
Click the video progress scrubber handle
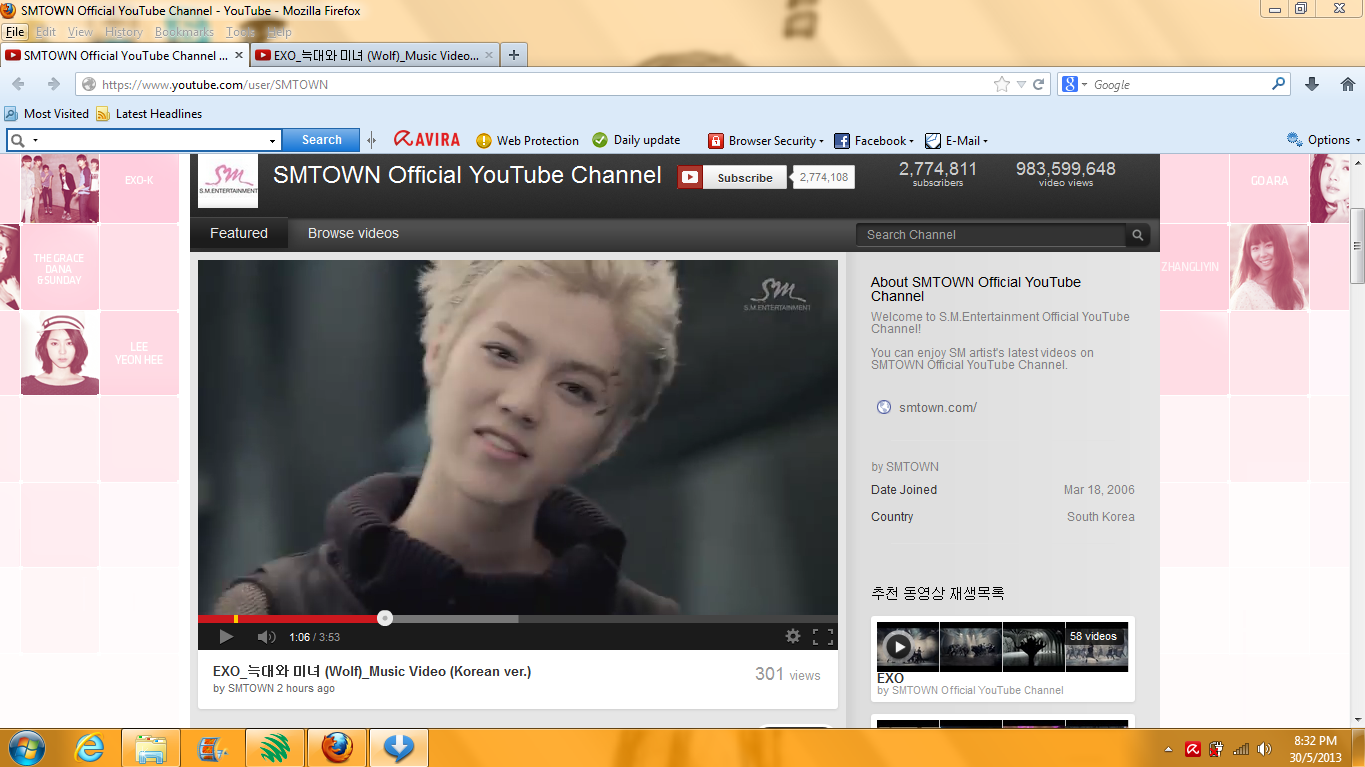(385, 618)
